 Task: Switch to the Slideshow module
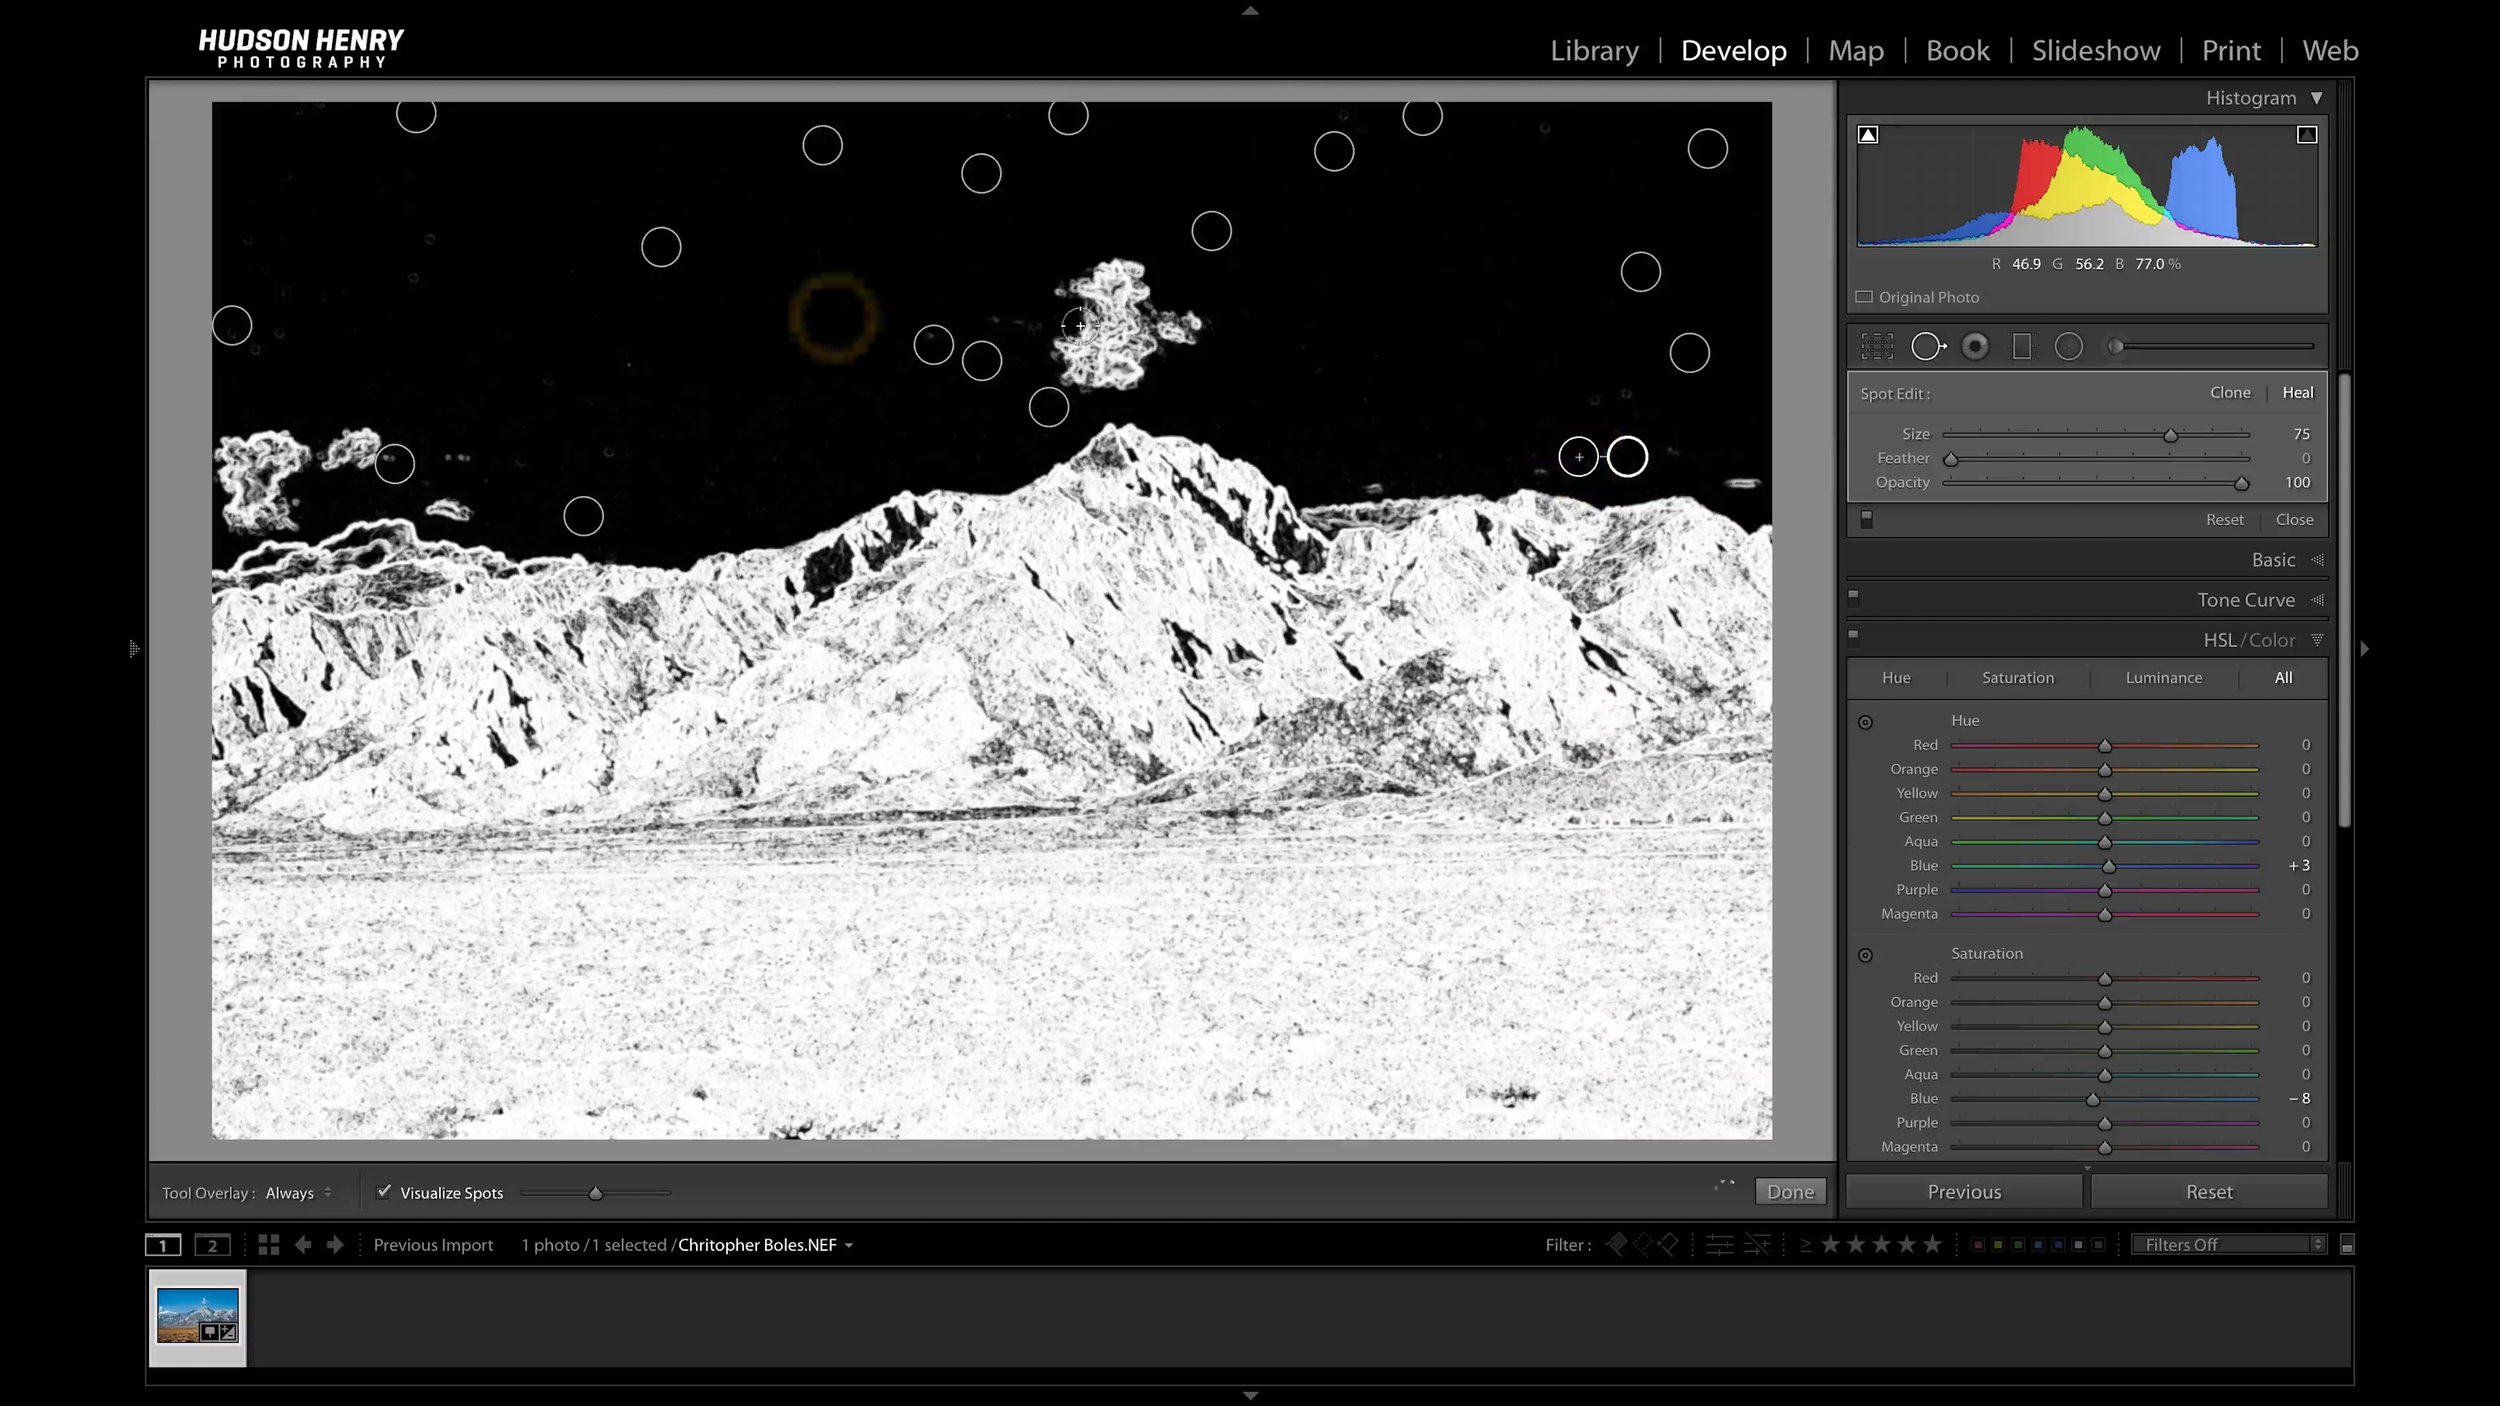(x=2096, y=50)
